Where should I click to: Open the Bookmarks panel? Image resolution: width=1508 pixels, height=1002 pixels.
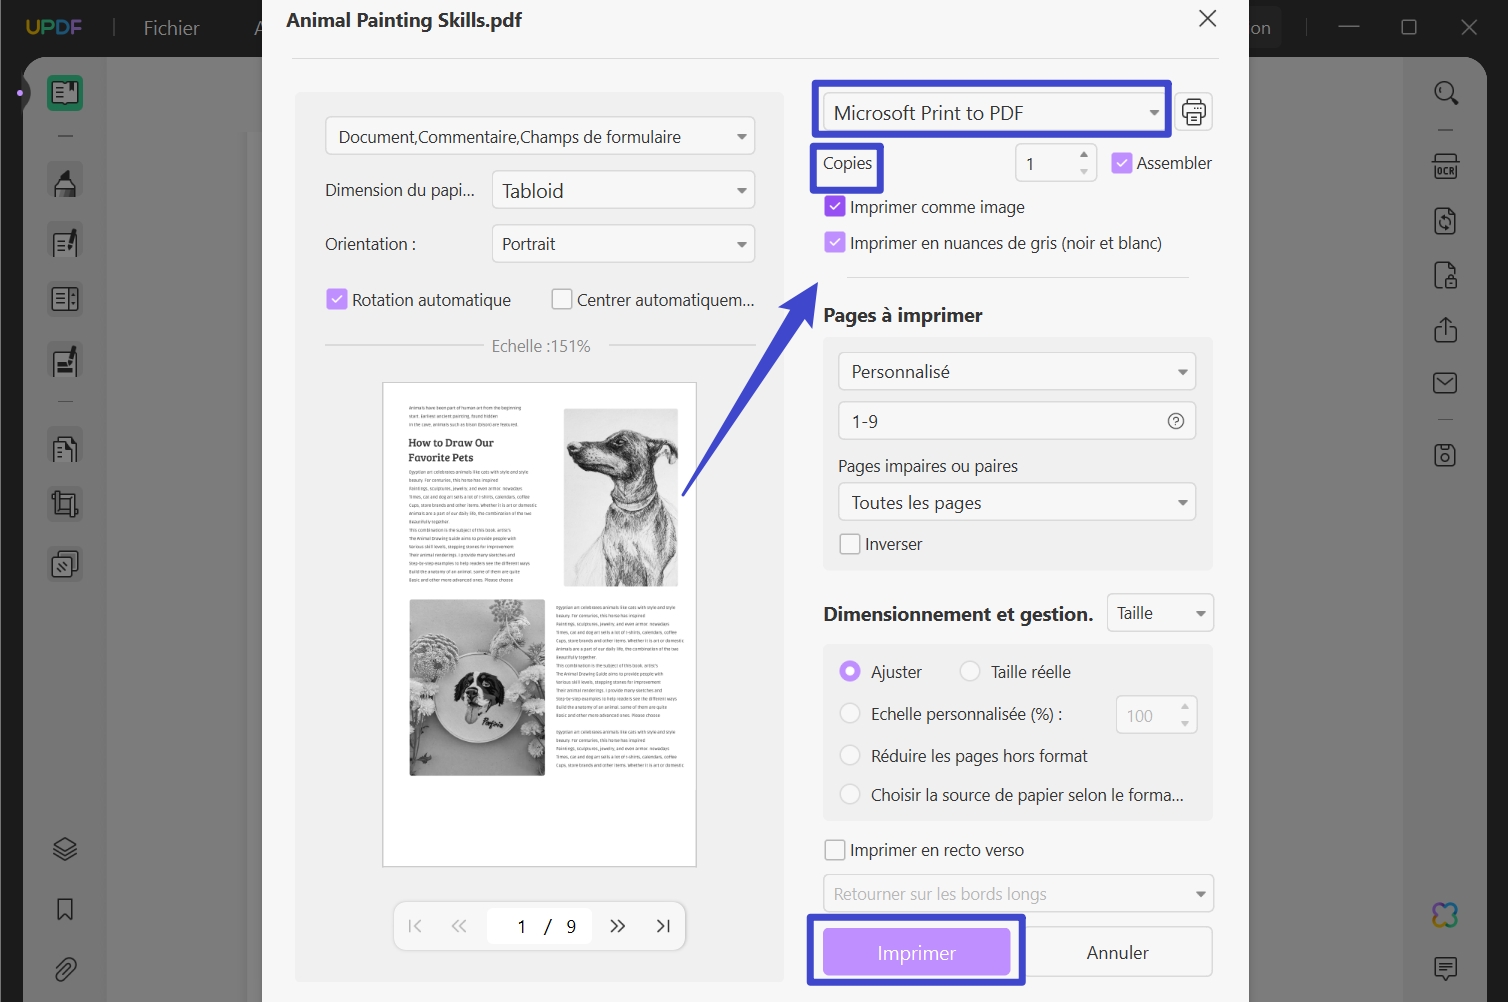tap(64, 909)
